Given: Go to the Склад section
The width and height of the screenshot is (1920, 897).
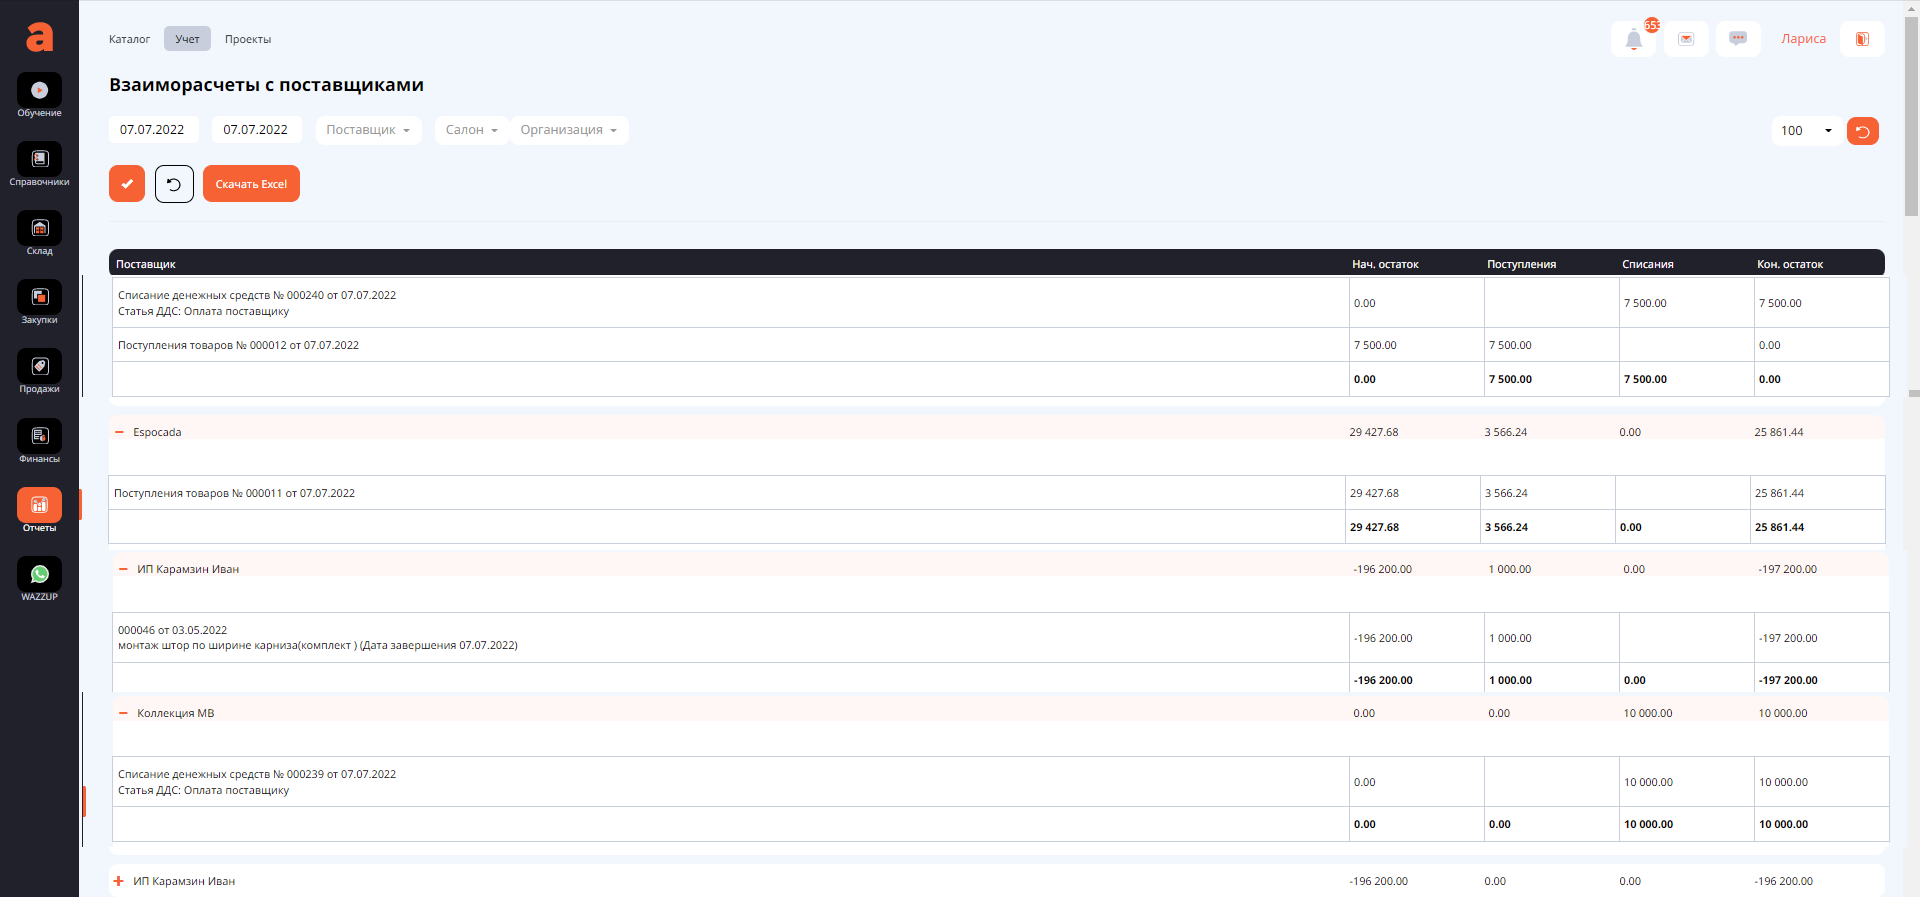Looking at the screenshot, I should [39, 229].
